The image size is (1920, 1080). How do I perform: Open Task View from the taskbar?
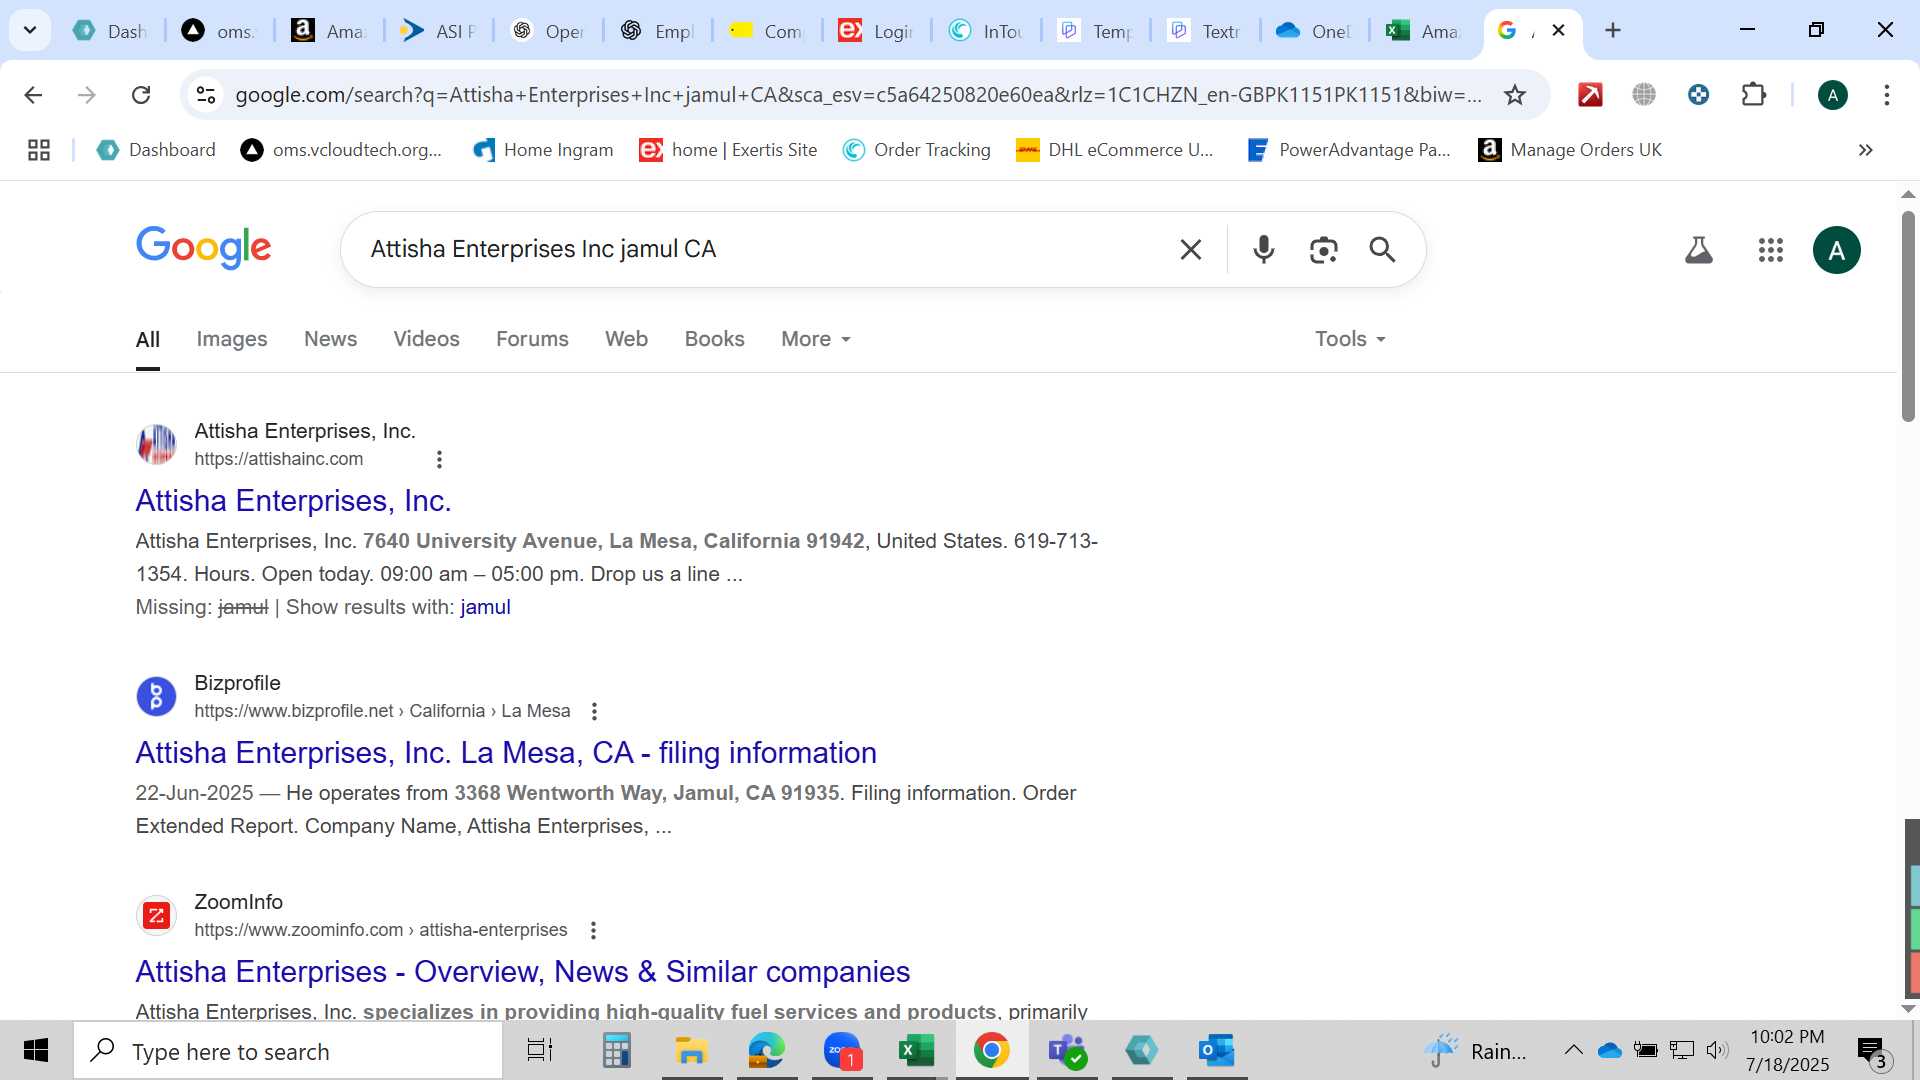click(539, 1050)
